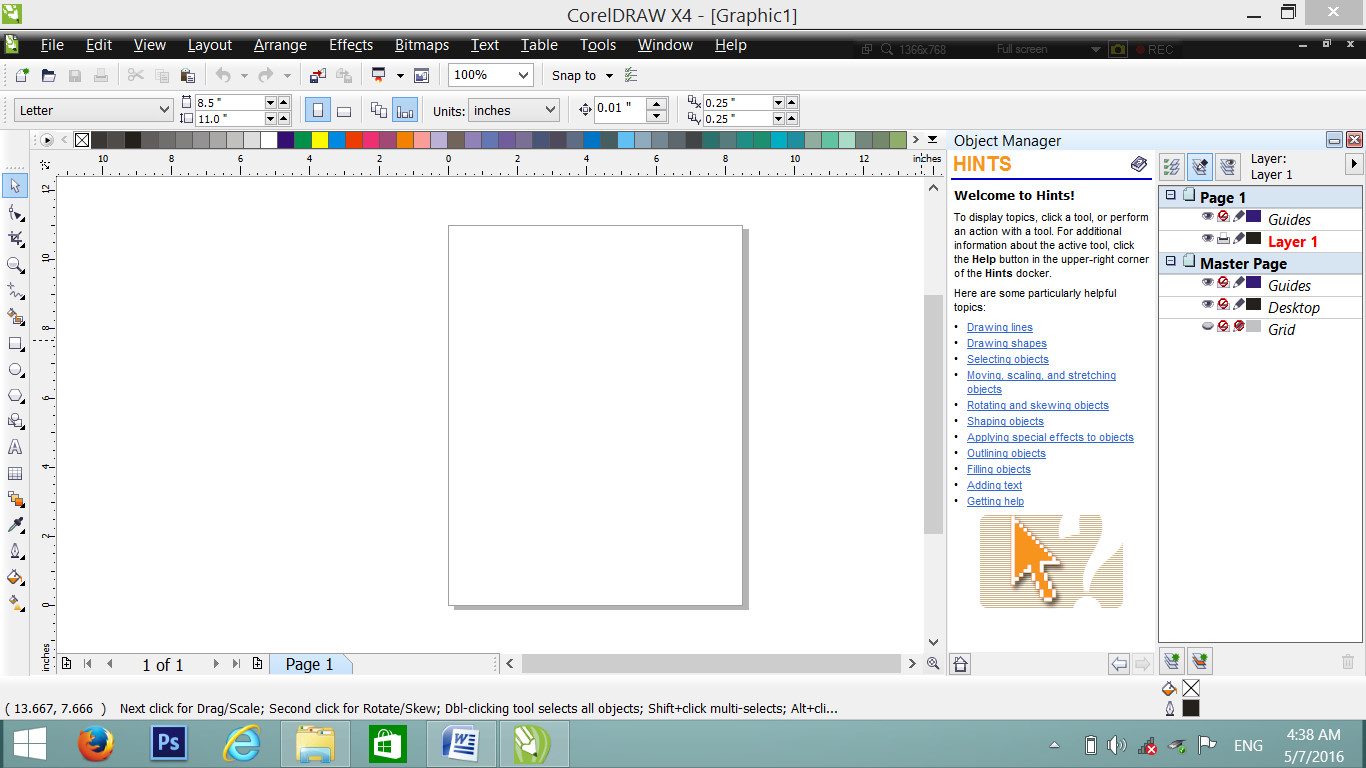Select the Eyedropper tool

[15, 525]
